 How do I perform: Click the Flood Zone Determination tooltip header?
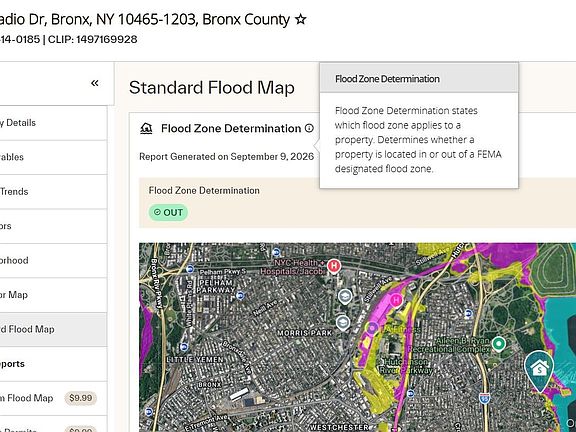click(419, 78)
